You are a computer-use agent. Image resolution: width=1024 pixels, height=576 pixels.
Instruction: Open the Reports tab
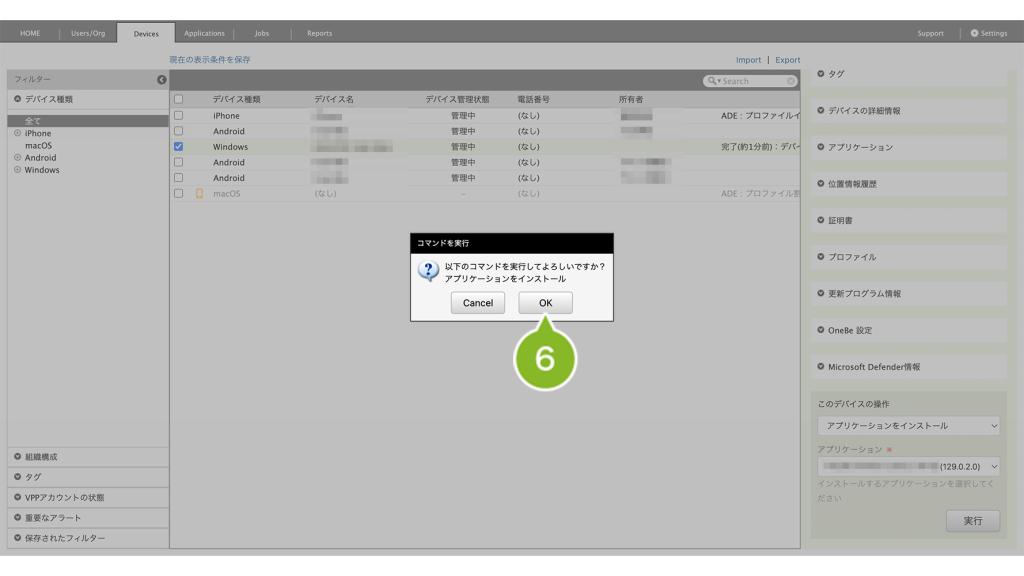coord(319,33)
